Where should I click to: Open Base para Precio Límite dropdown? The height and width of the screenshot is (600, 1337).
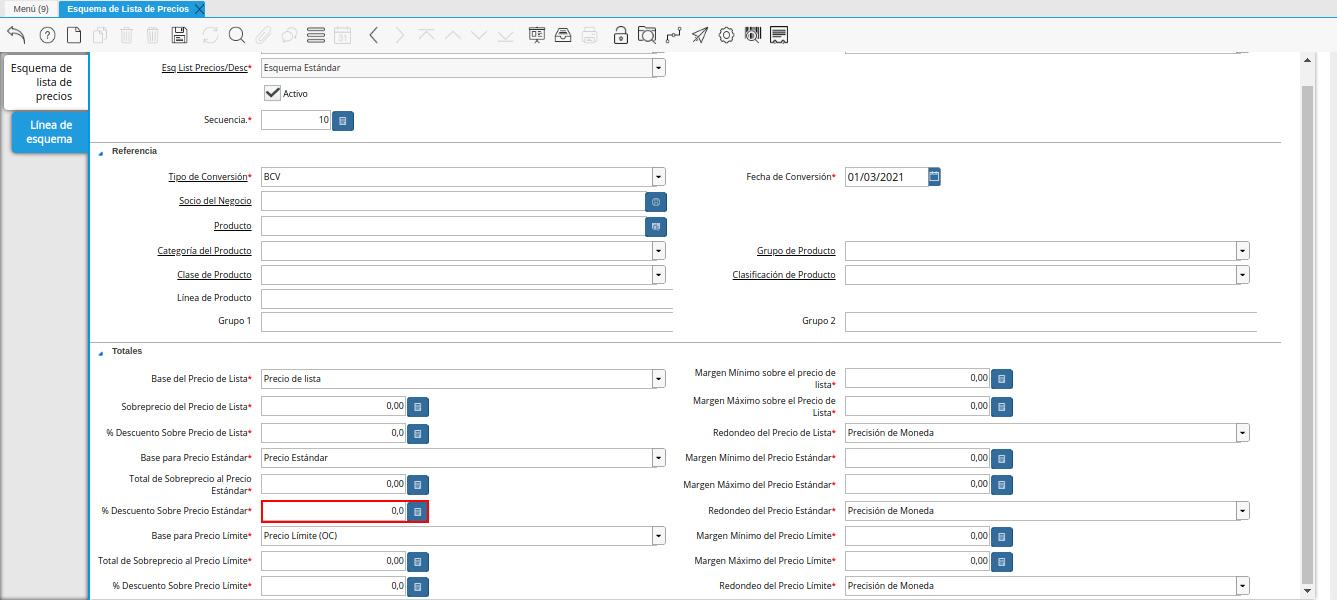tap(659, 536)
